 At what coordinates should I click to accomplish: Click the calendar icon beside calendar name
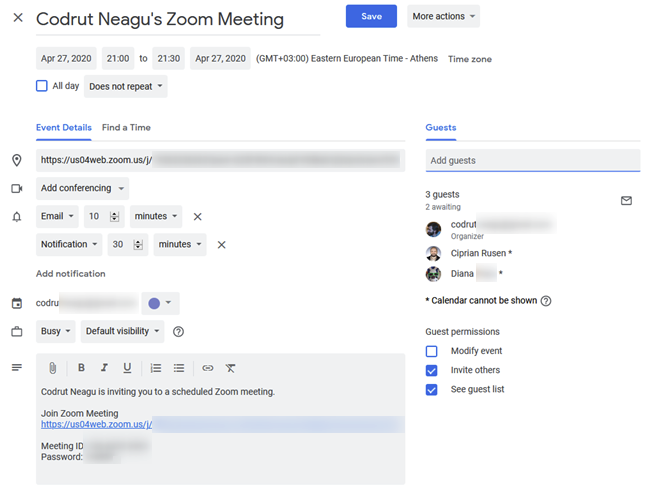tap(17, 303)
